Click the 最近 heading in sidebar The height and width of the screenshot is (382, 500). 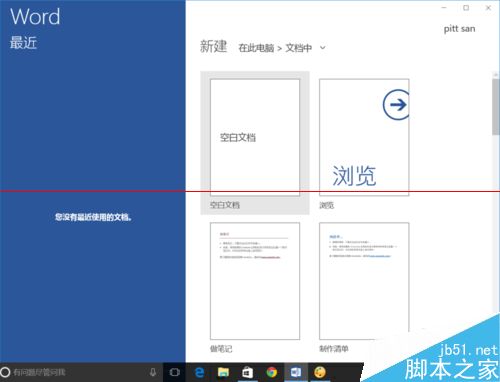click(23, 43)
